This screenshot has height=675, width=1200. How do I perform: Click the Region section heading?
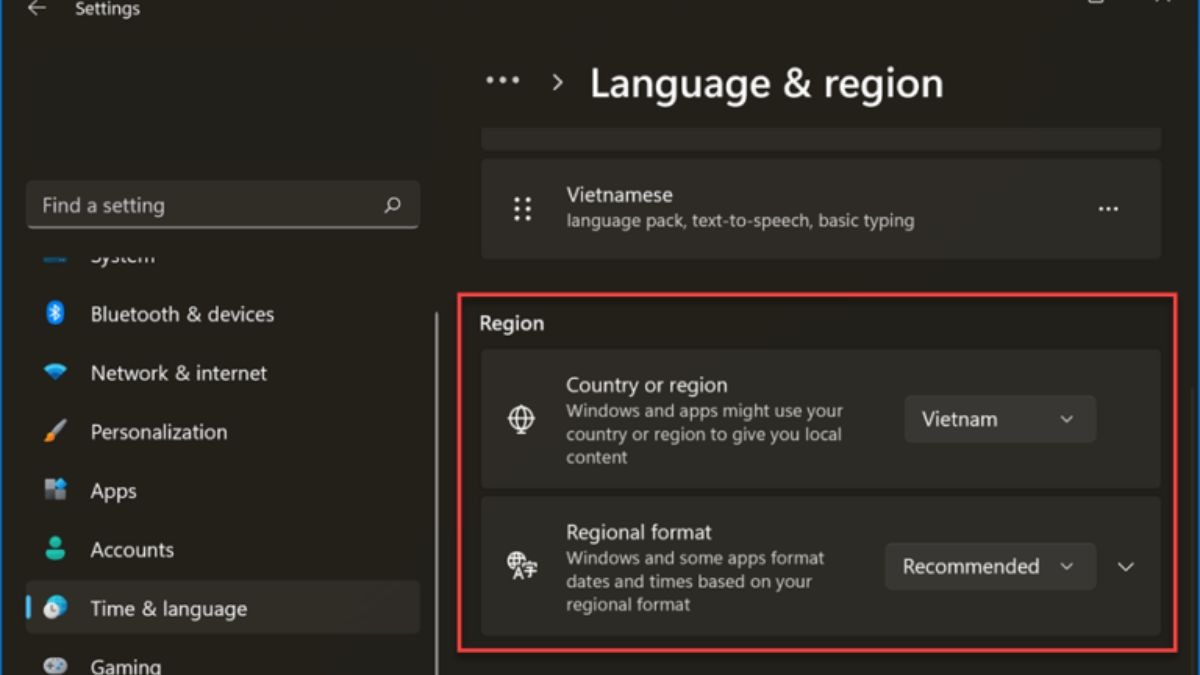pos(512,323)
